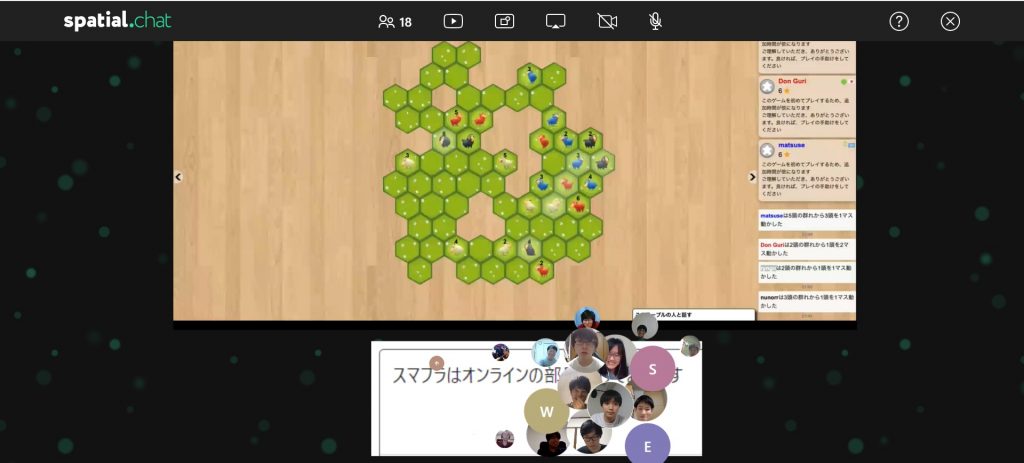Open player Don Guri's name link
The width and height of the screenshot is (1024, 463).
click(x=792, y=81)
